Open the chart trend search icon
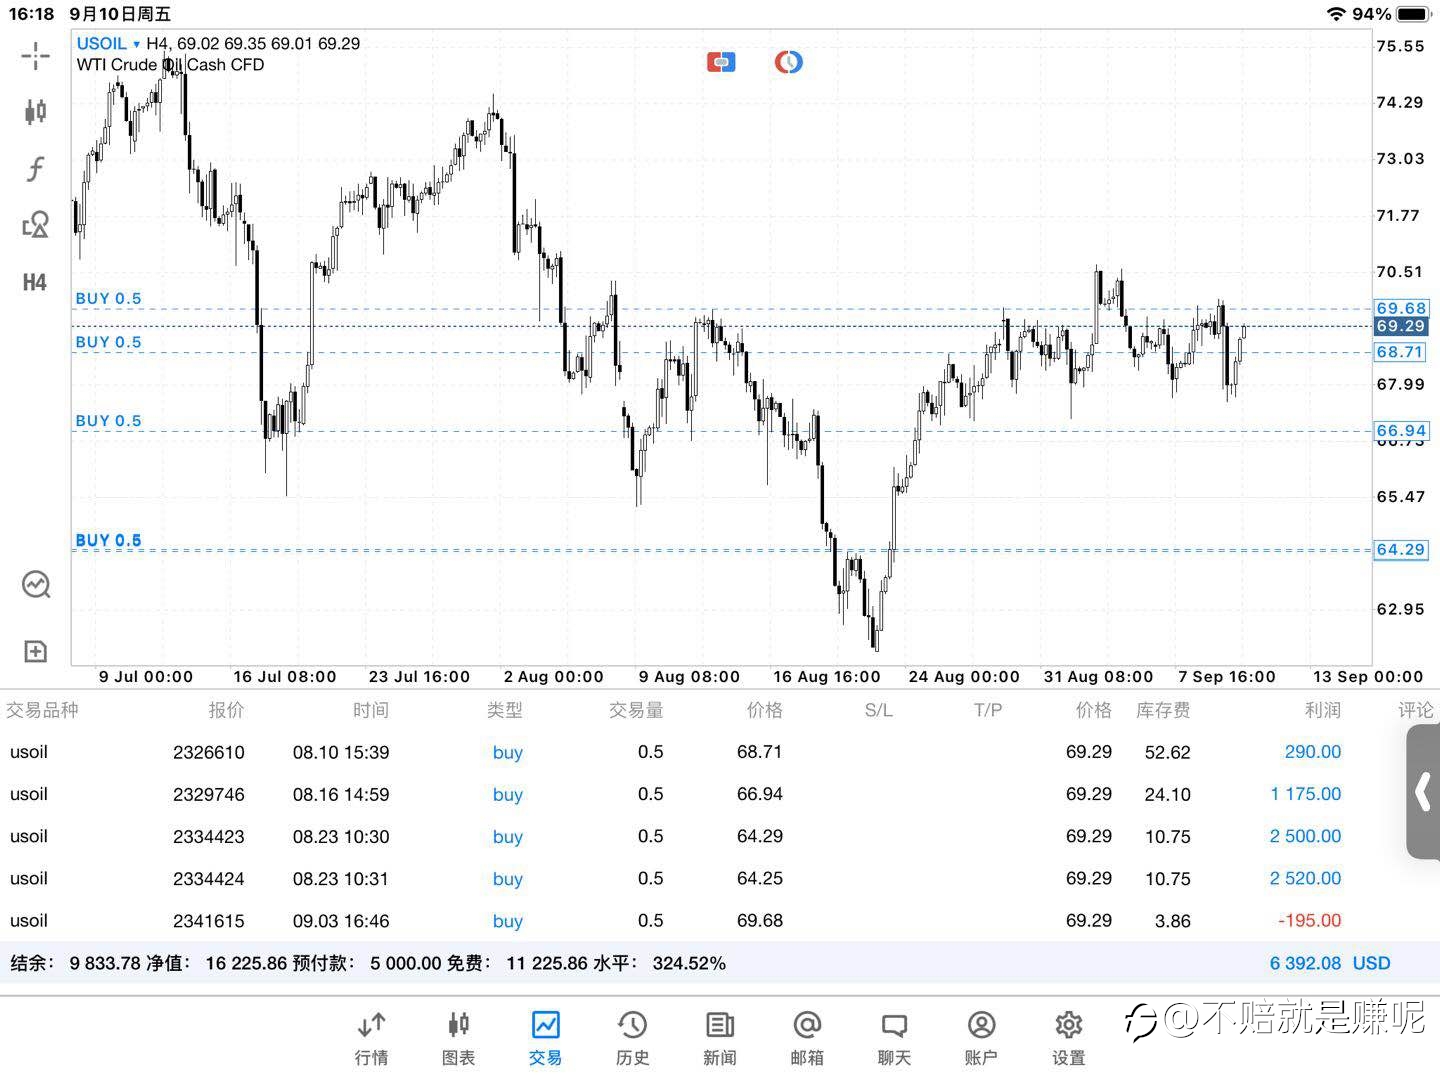 (x=36, y=584)
